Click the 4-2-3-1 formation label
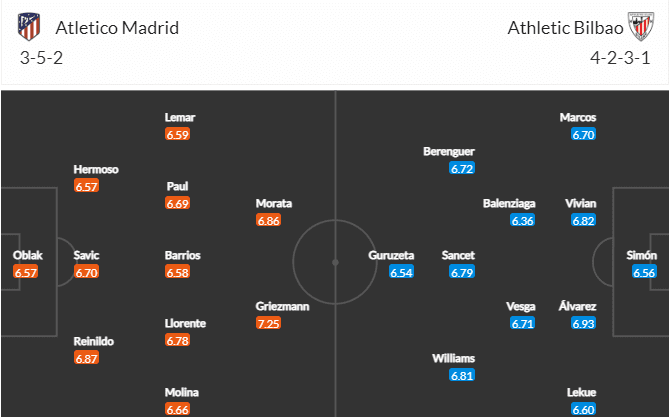Image resolution: width=669 pixels, height=417 pixels. [x=620, y=57]
